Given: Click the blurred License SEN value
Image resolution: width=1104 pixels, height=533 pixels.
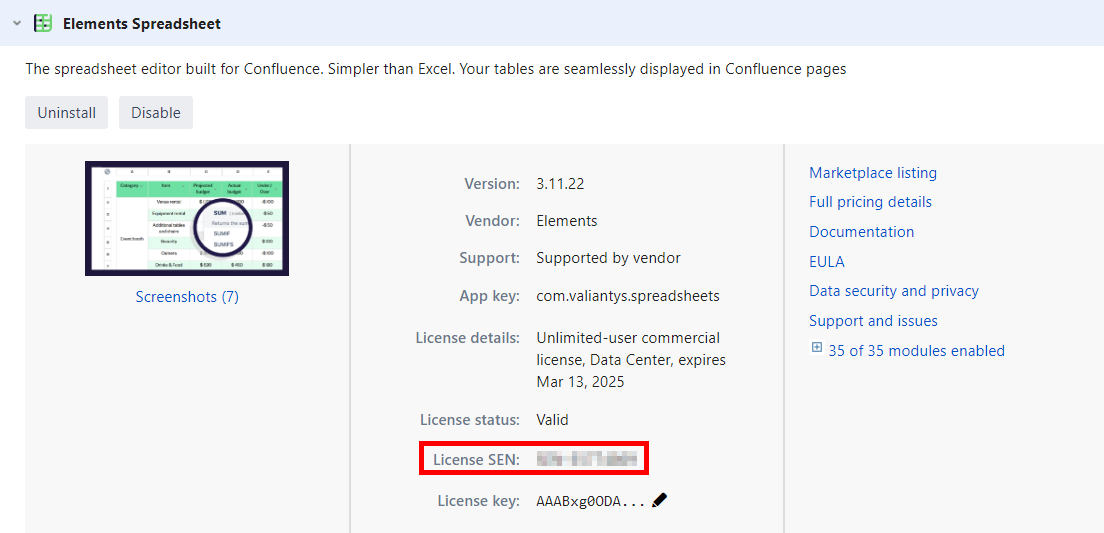Looking at the screenshot, I should coord(586,460).
